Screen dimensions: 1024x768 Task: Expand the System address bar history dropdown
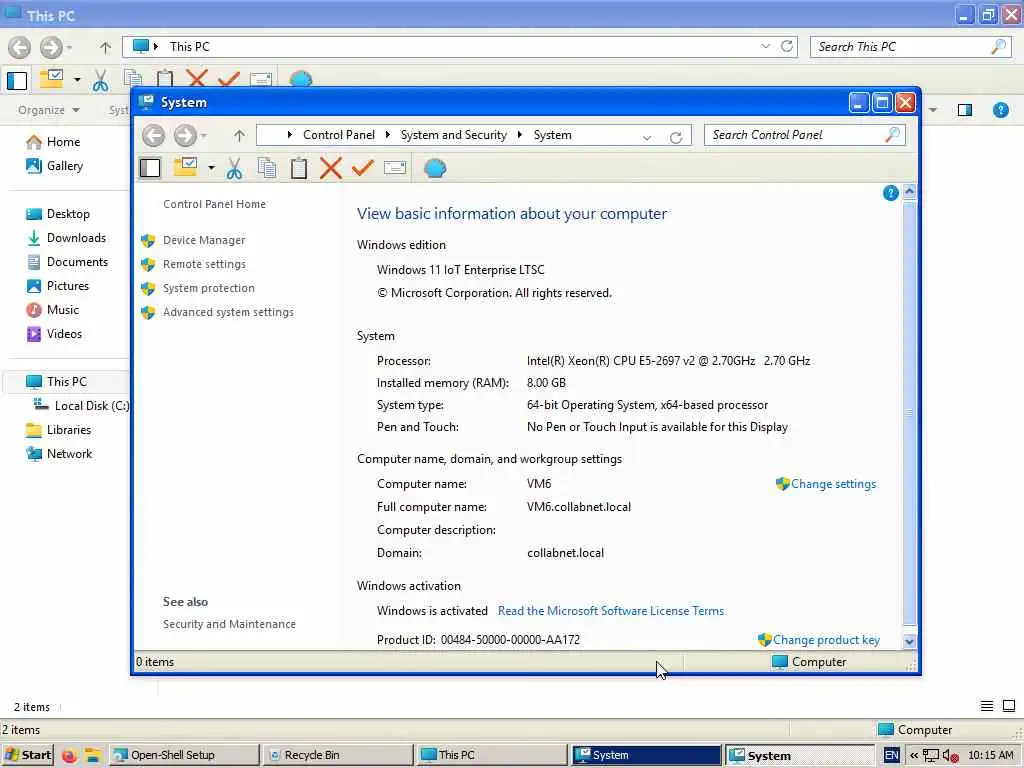[x=647, y=137]
